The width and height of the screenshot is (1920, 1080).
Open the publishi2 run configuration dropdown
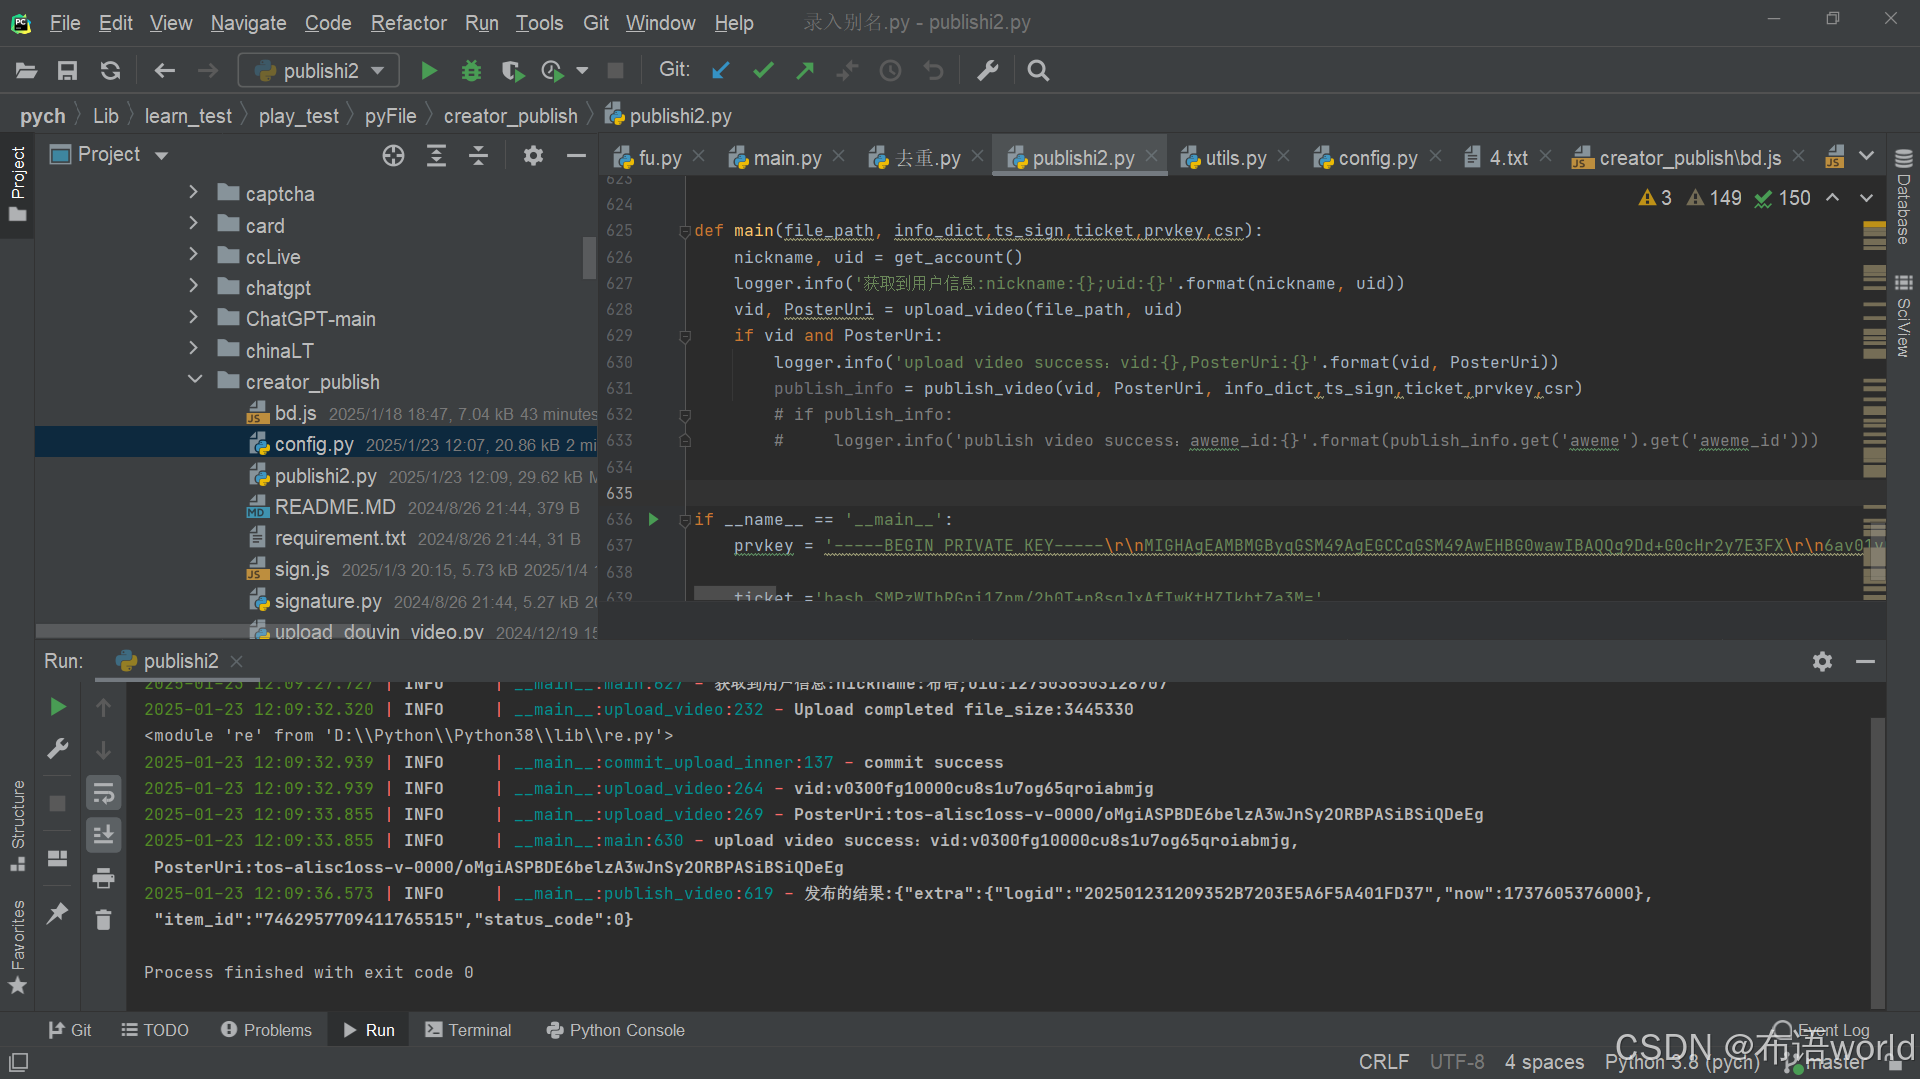click(x=319, y=71)
